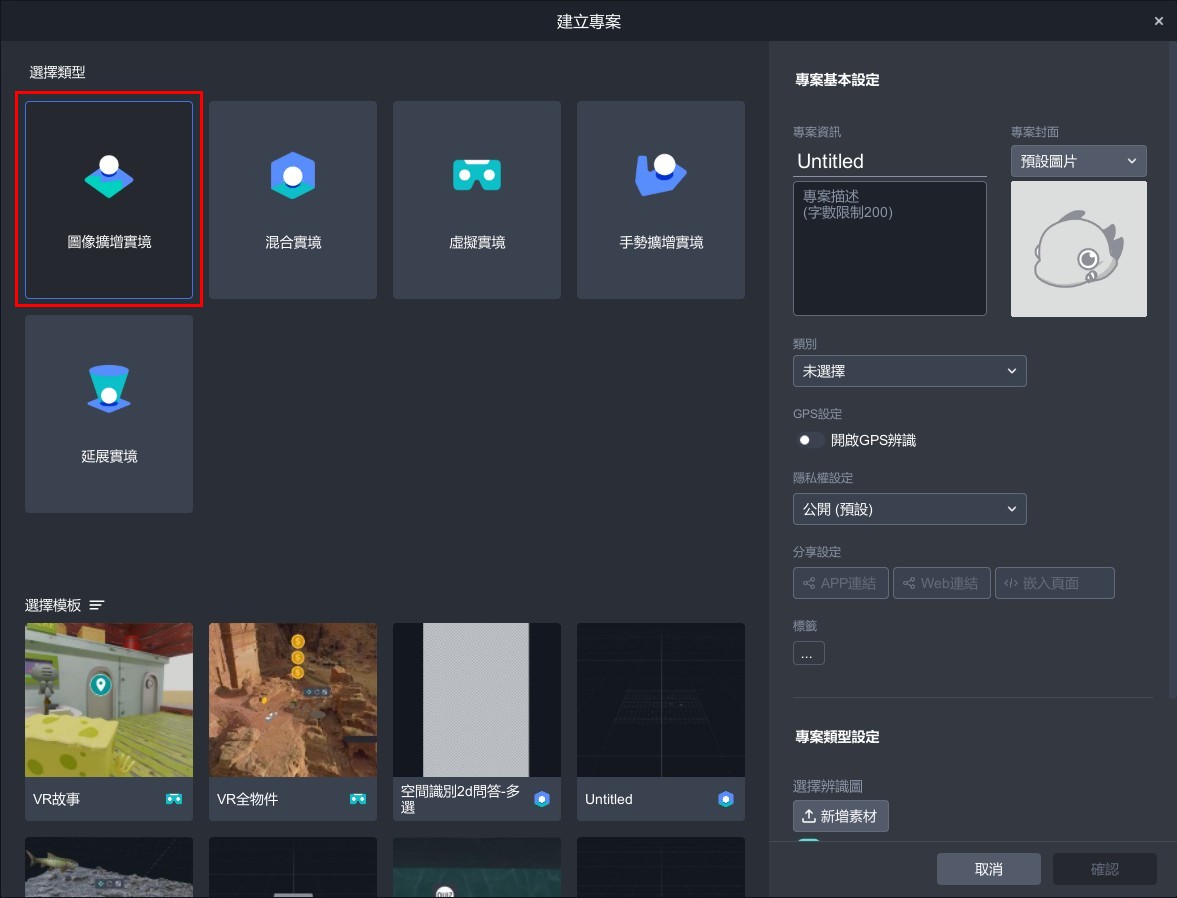This screenshot has width=1177, height=898.
Task: Click the 新增素材 upload button
Action: 840,816
